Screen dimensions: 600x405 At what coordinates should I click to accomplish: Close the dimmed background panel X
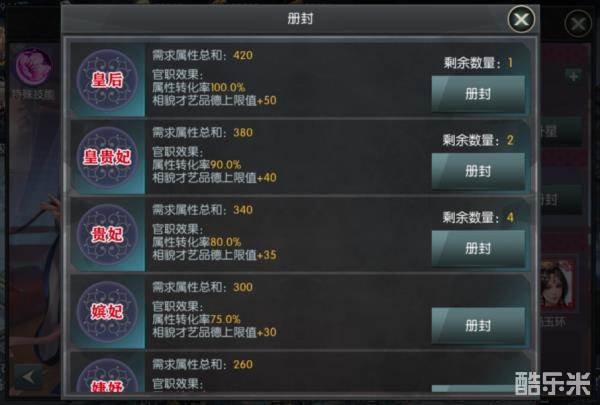[578, 24]
